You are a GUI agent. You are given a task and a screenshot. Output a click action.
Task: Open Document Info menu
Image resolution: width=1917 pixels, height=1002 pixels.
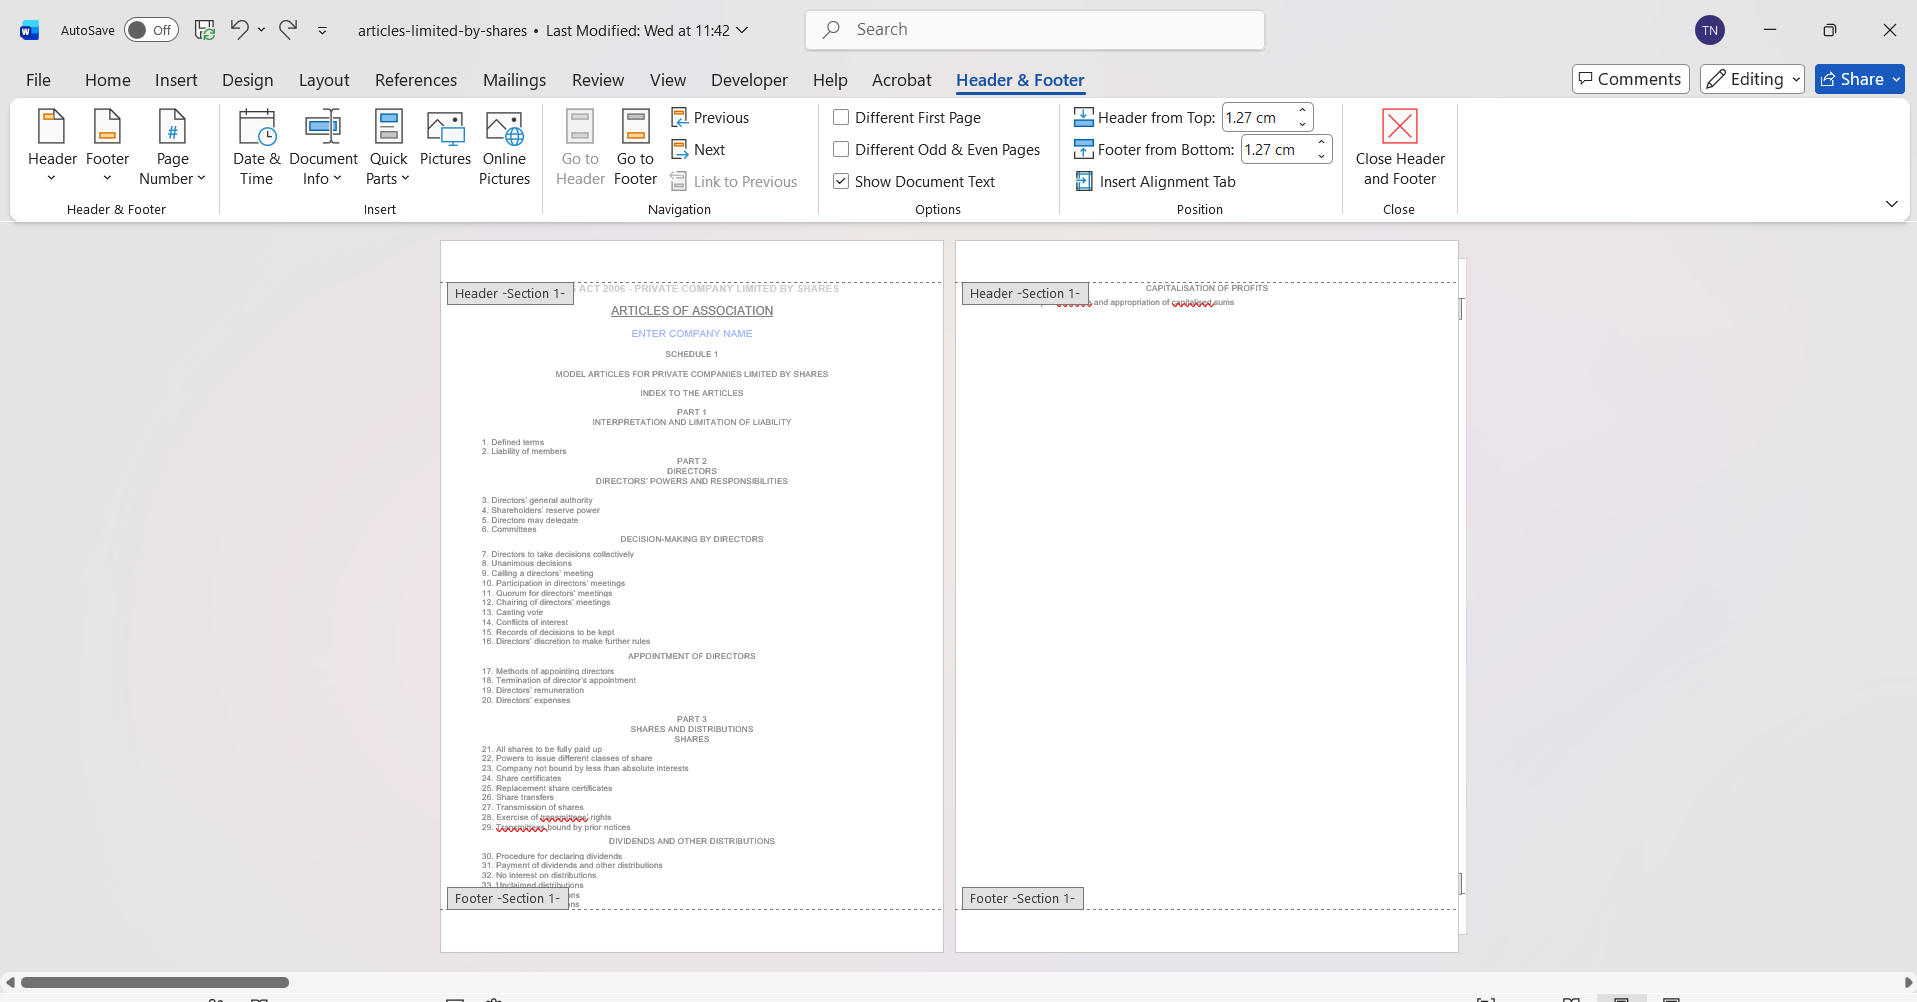pyautogui.click(x=323, y=147)
